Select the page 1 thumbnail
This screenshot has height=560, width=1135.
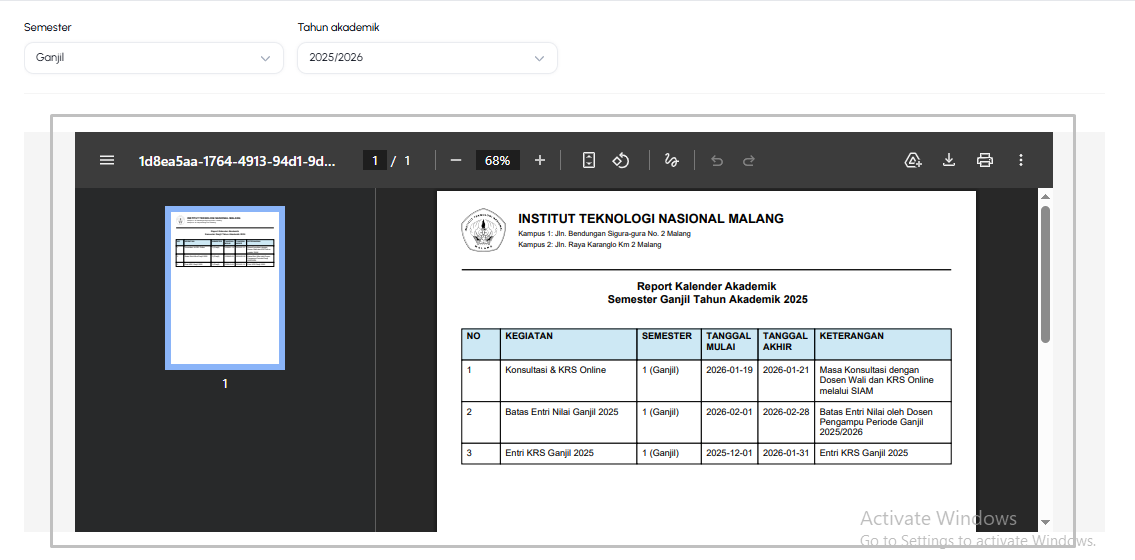tap(225, 288)
